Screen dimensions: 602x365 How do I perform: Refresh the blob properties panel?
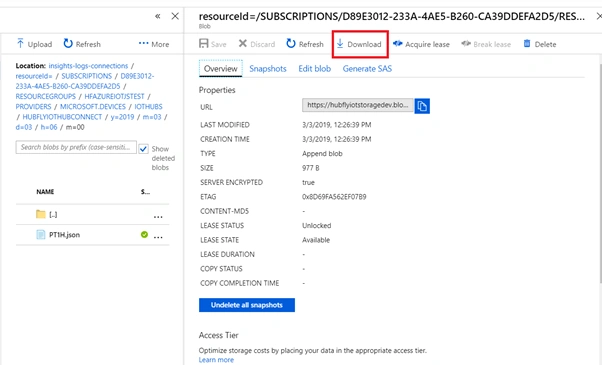(x=305, y=44)
